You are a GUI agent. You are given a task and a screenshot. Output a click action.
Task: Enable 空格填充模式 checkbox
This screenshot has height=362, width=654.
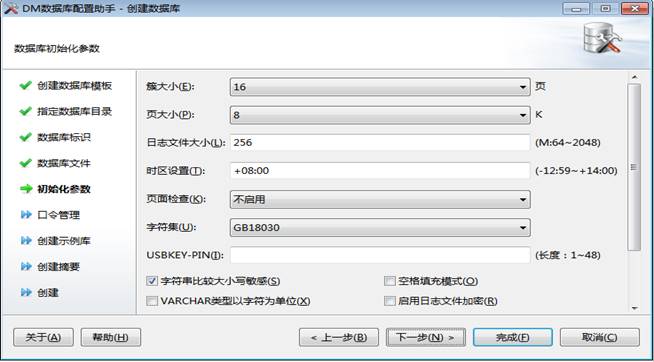pos(390,281)
